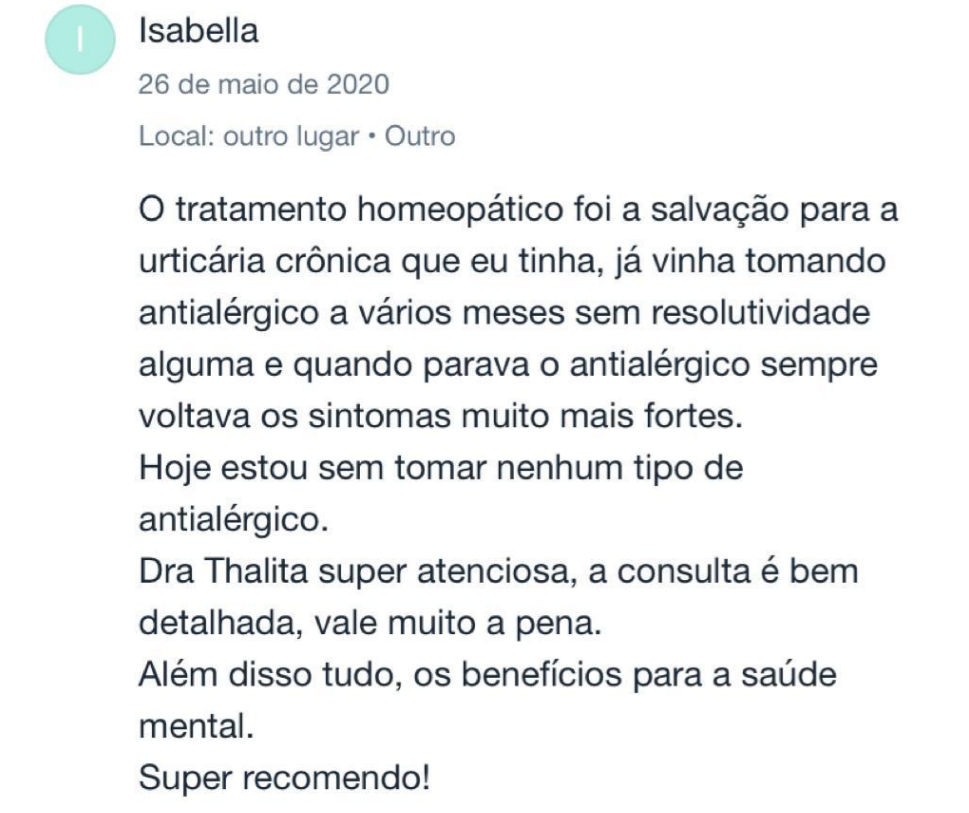Viewport: 969px width, 813px height.
Task: Click the line starting 'antialérgico a vários meses'
Action: (504, 313)
